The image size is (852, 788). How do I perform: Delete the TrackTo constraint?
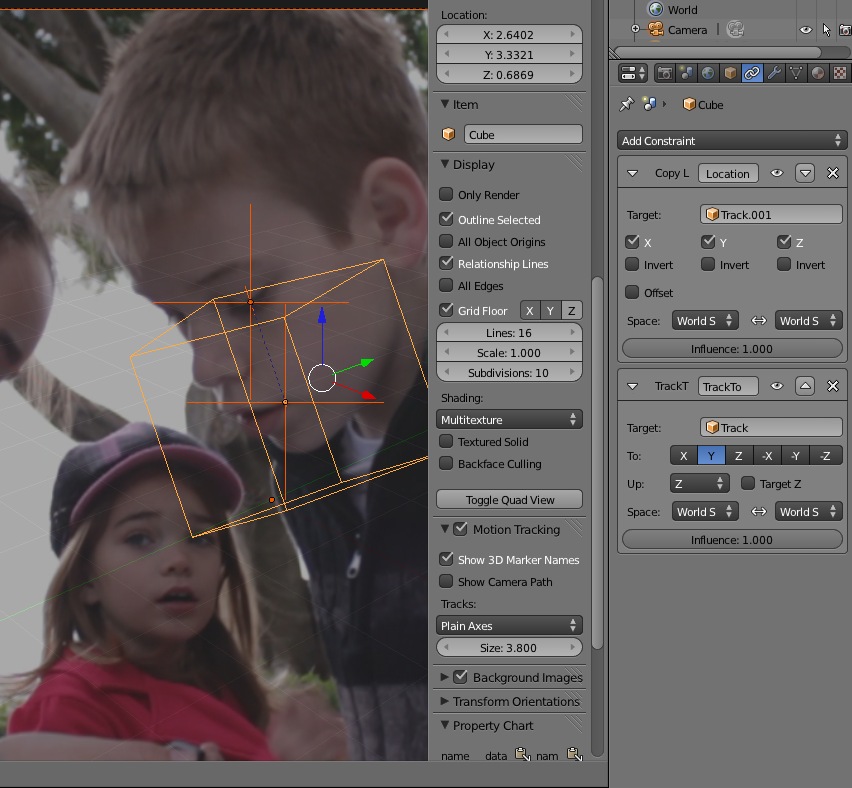pyautogui.click(x=832, y=386)
